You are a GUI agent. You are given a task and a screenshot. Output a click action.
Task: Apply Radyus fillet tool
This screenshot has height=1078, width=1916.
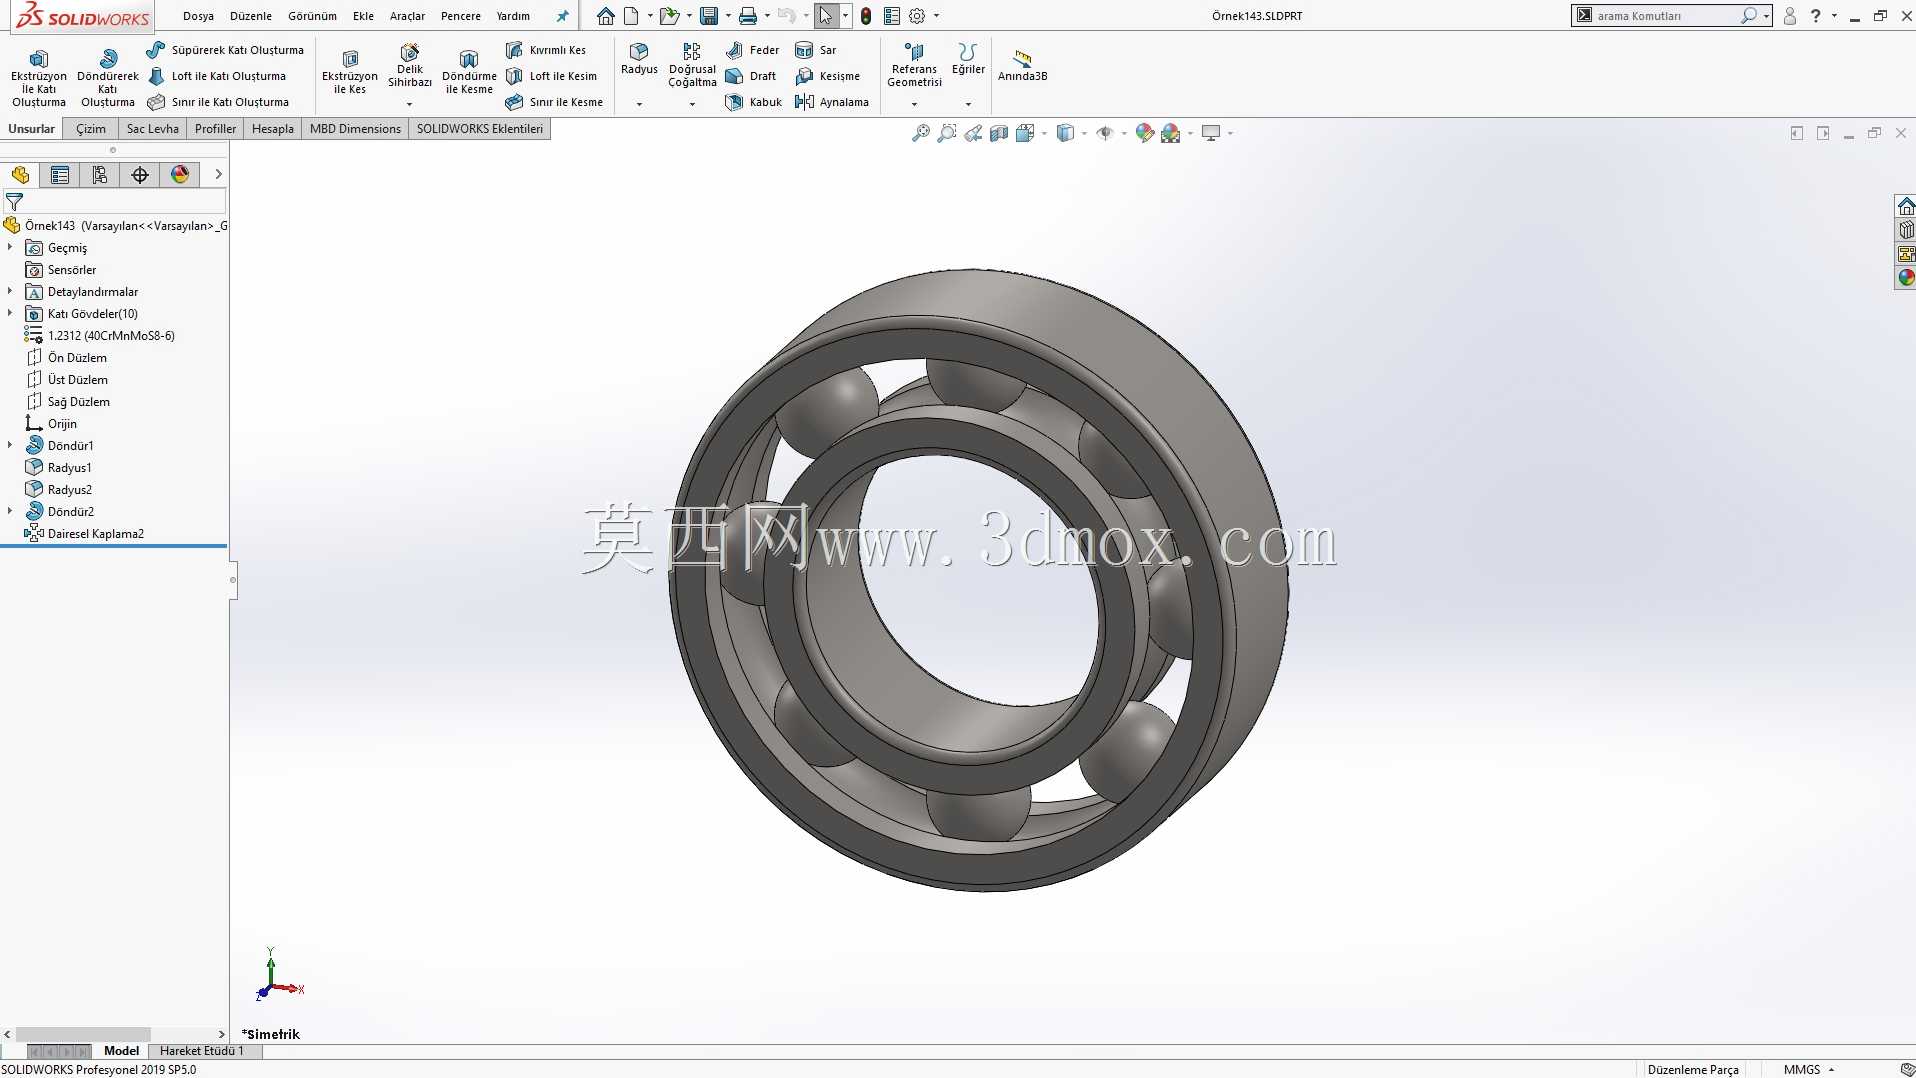(x=639, y=59)
